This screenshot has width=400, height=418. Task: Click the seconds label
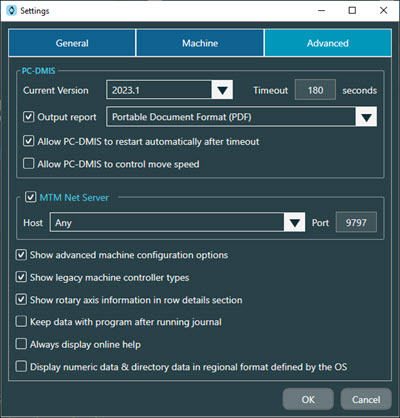[359, 91]
